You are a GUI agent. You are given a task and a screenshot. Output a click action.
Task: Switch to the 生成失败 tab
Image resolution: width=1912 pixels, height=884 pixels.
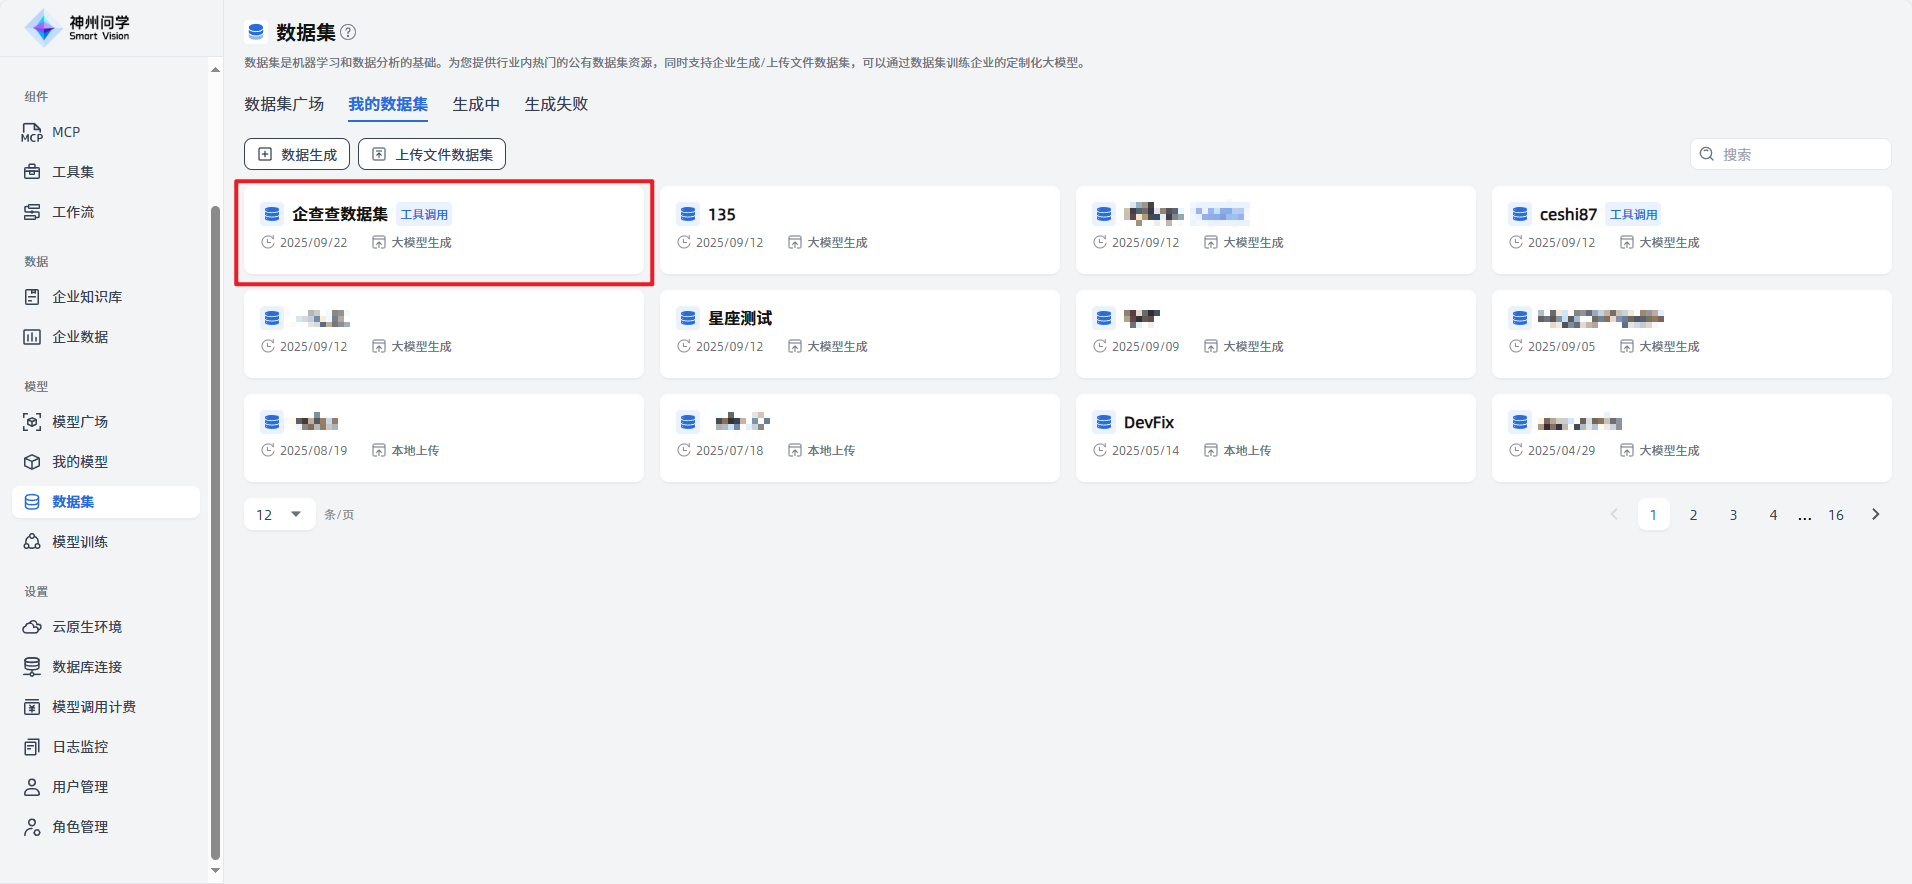tap(556, 104)
